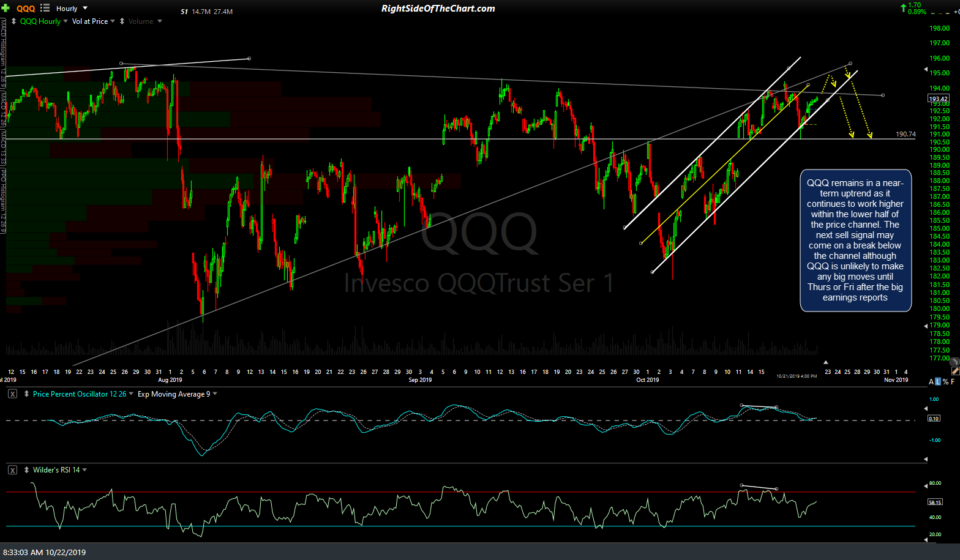The height and width of the screenshot is (560, 960).
Task: Click the Oct 2019 label on time axis
Action: click(647, 380)
